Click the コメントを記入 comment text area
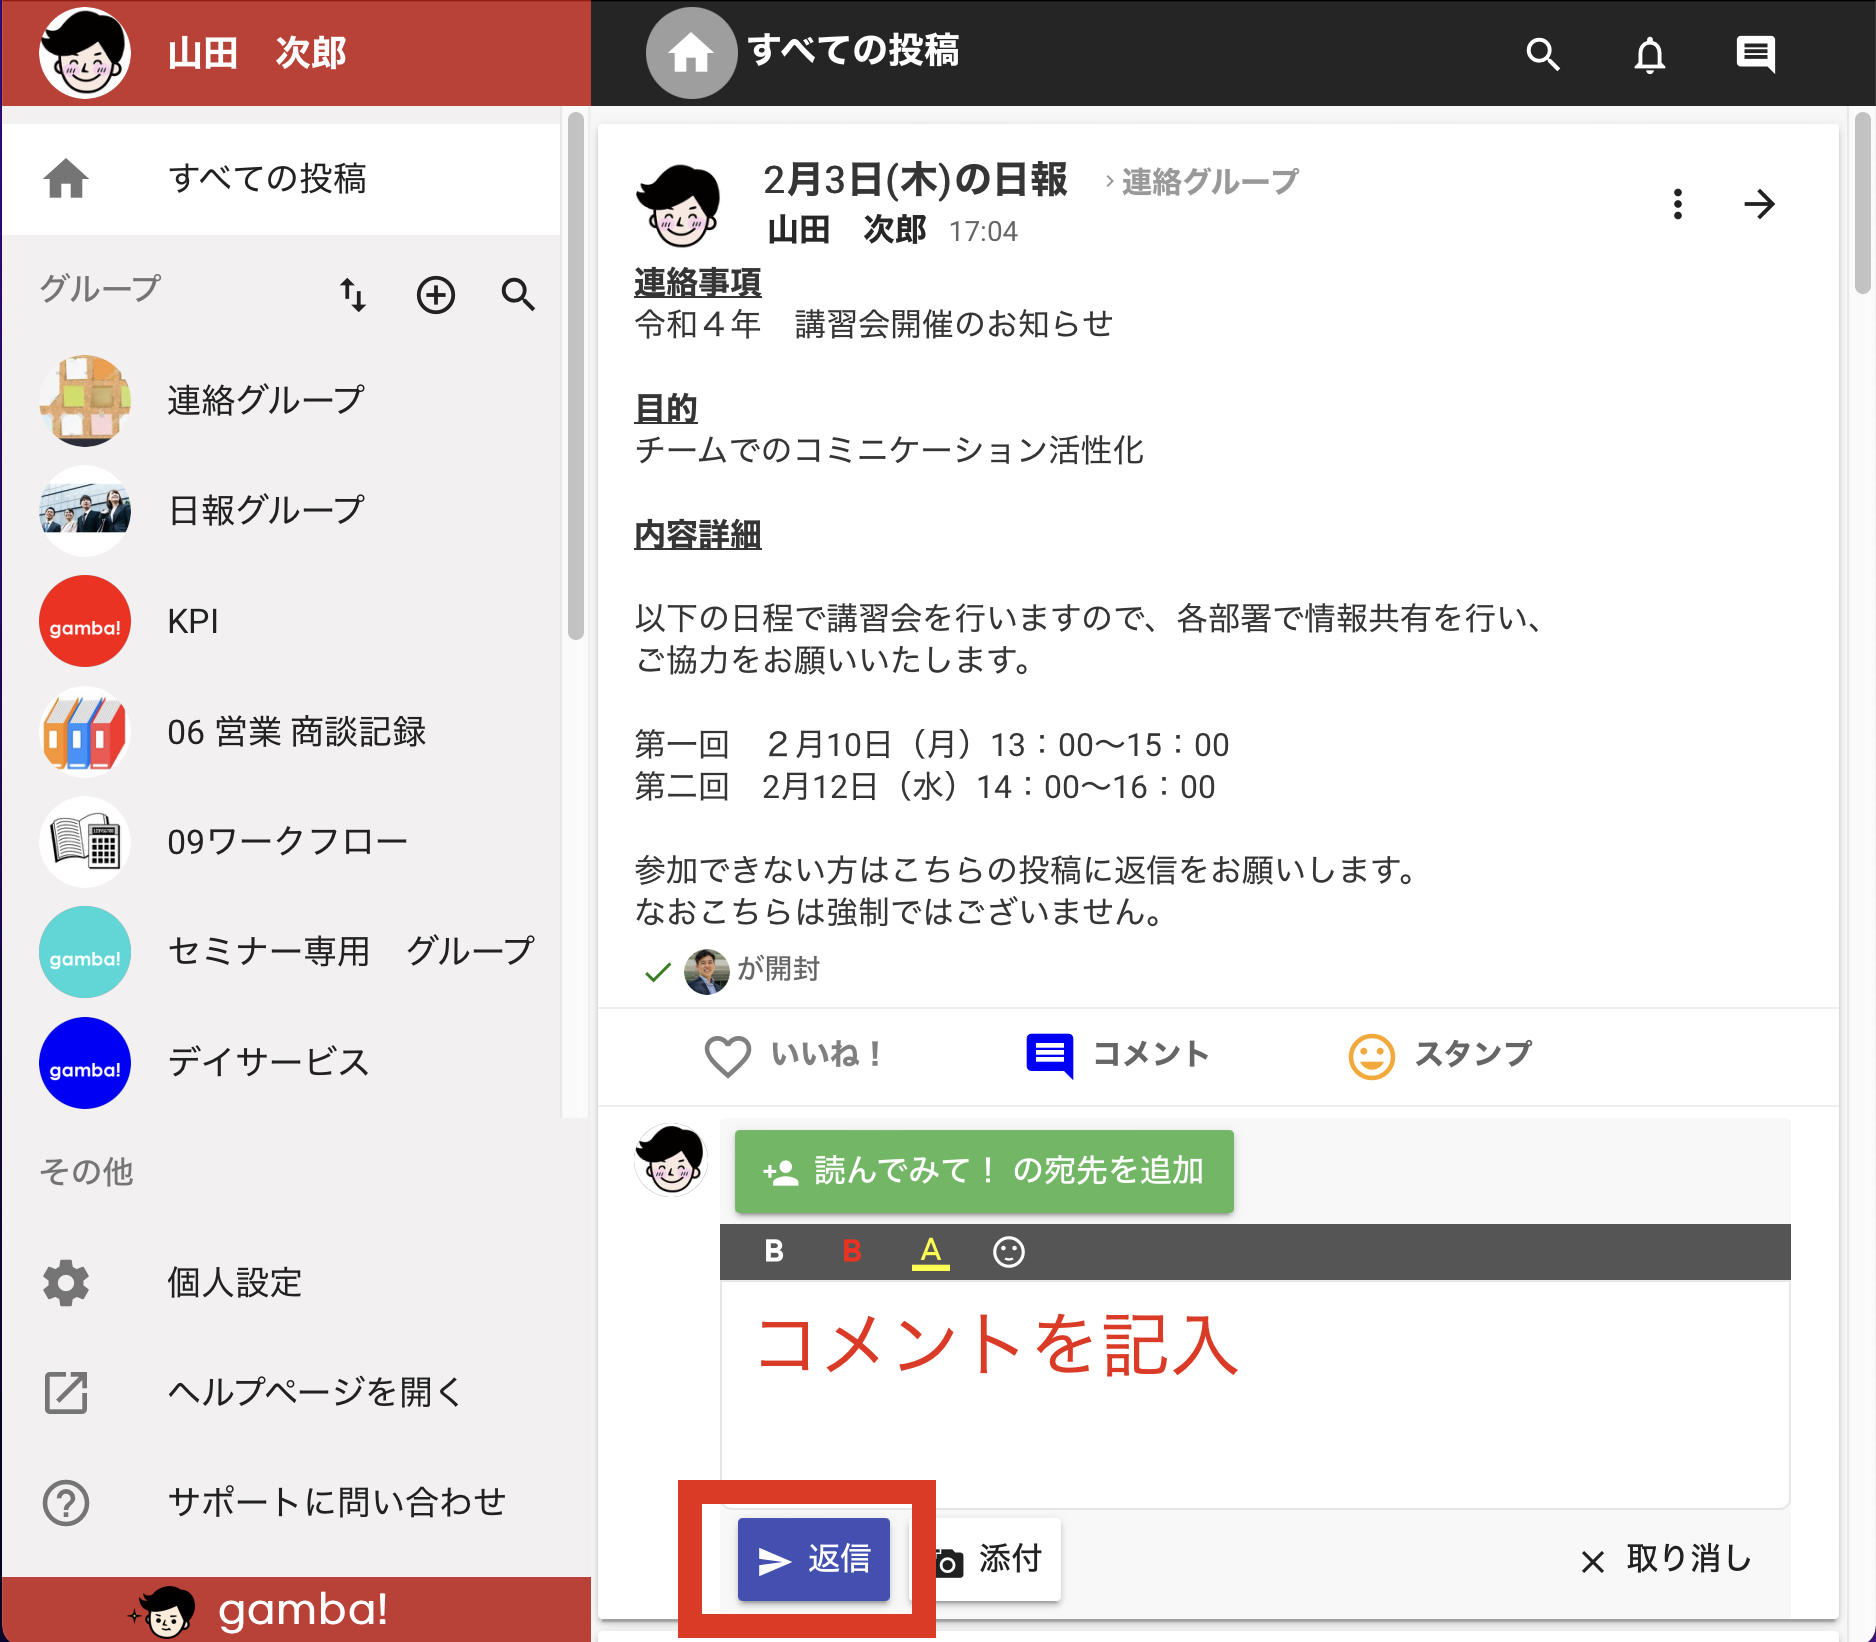This screenshot has height=1642, width=1876. 1255,1394
